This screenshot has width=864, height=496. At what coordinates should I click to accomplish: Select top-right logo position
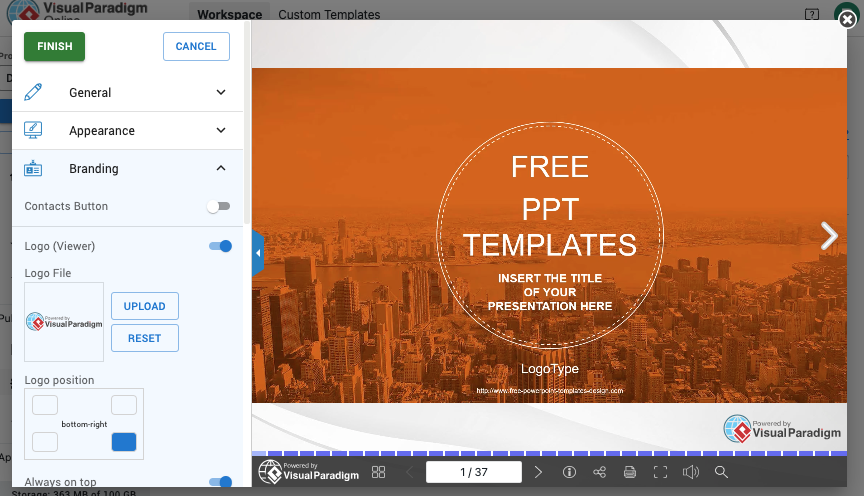[124, 405]
